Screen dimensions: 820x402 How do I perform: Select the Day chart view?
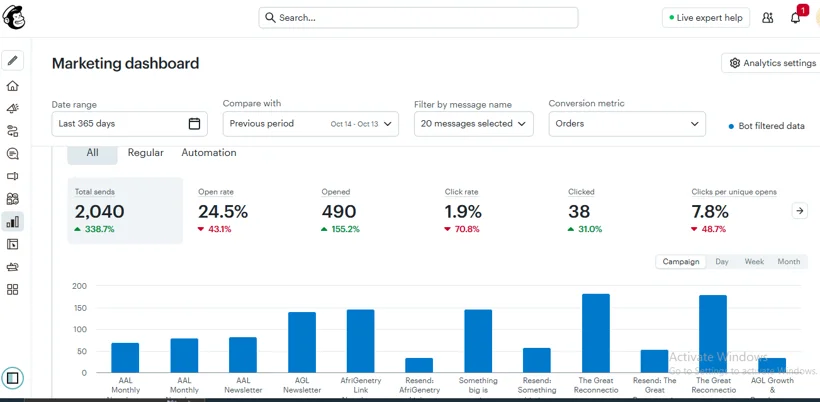tap(722, 261)
